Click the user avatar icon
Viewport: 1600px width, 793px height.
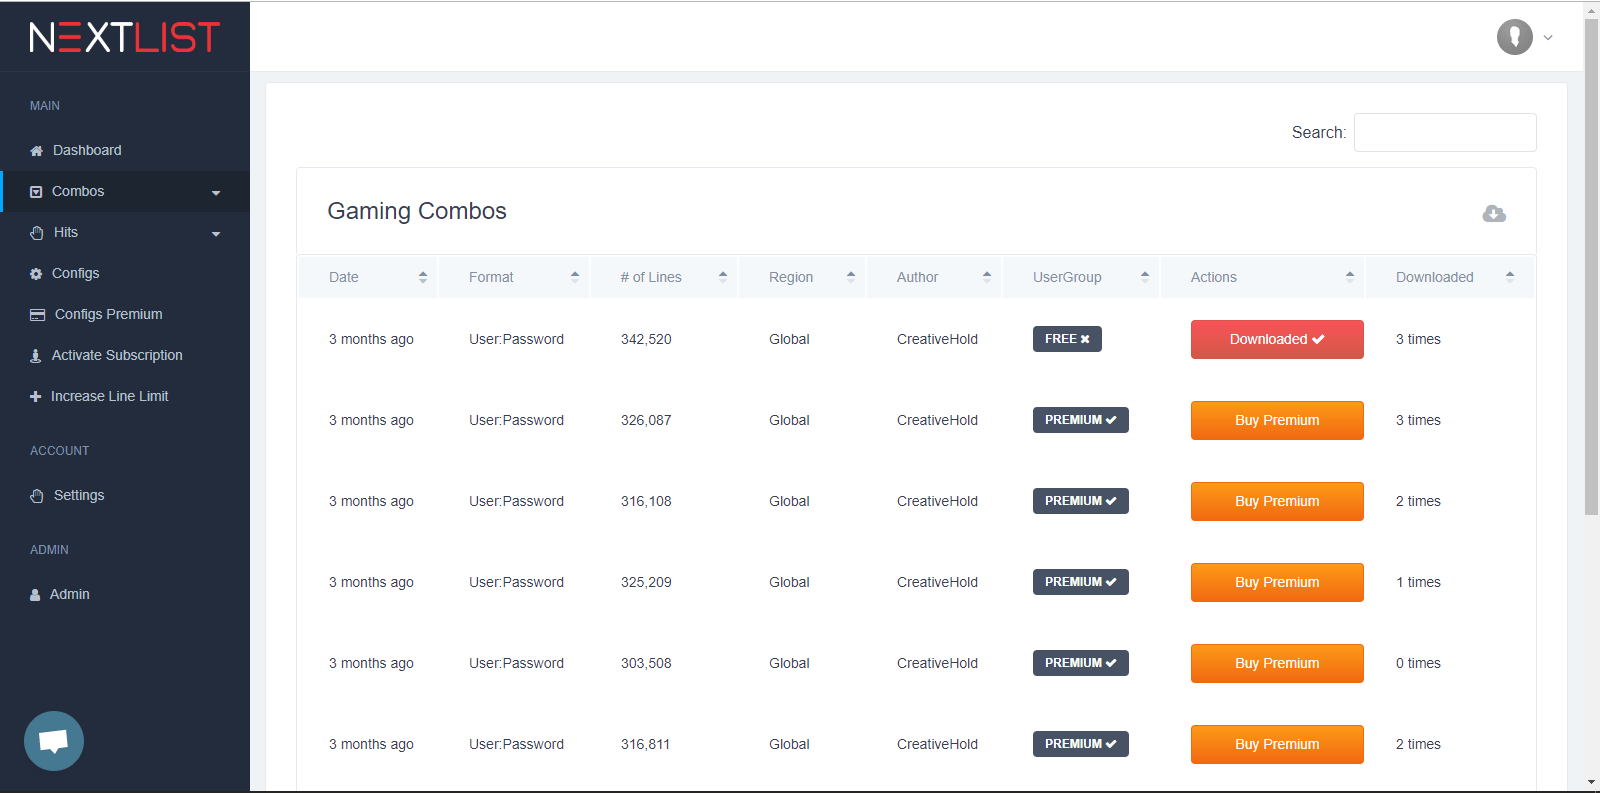pos(1515,37)
